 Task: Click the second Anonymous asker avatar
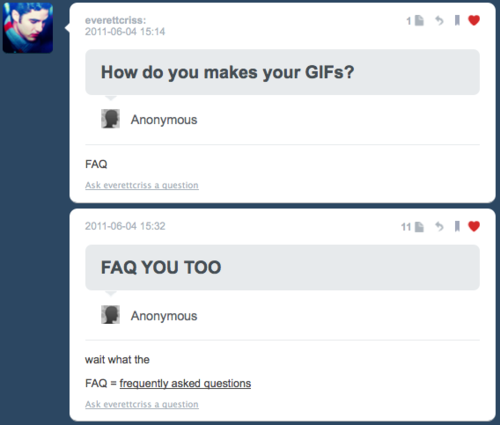[110, 315]
